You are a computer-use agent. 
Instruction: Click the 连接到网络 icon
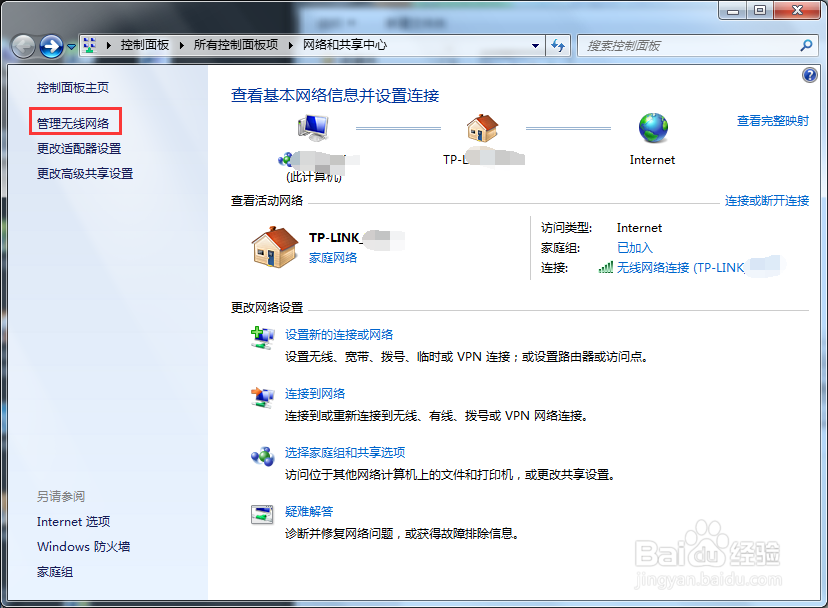(262, 397)
